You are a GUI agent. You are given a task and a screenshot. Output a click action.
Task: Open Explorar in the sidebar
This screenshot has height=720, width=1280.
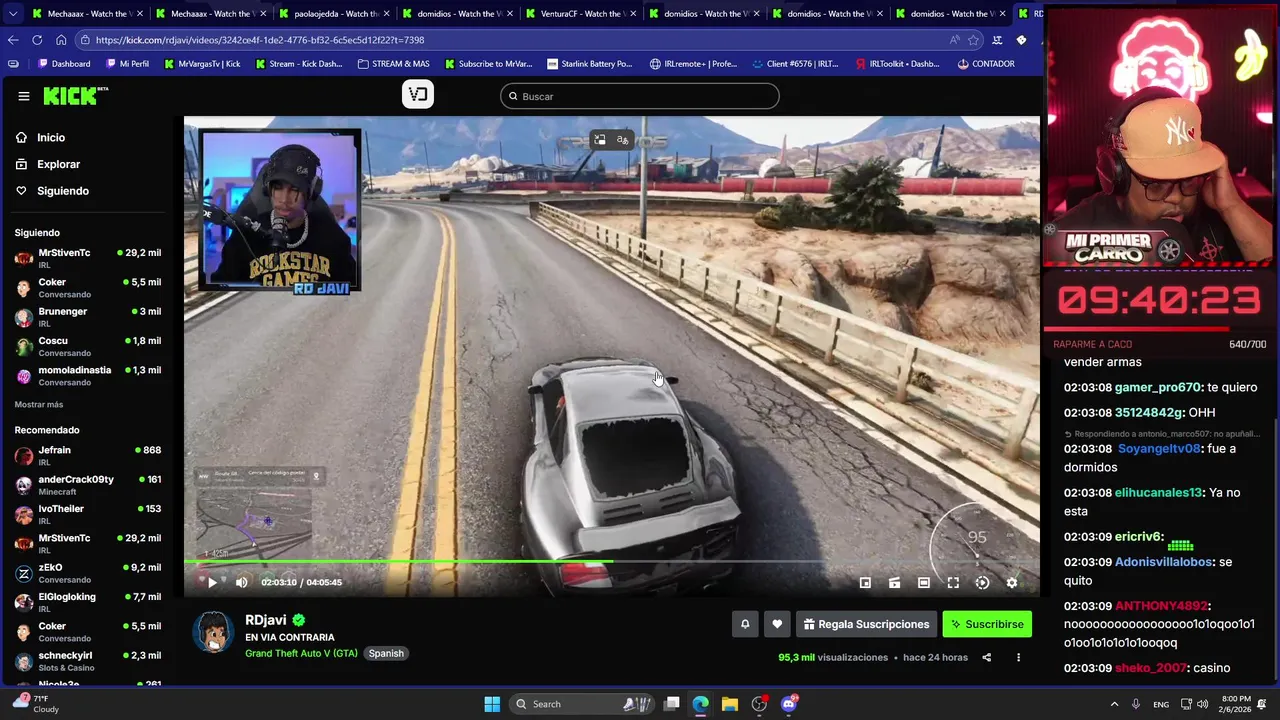58,164
